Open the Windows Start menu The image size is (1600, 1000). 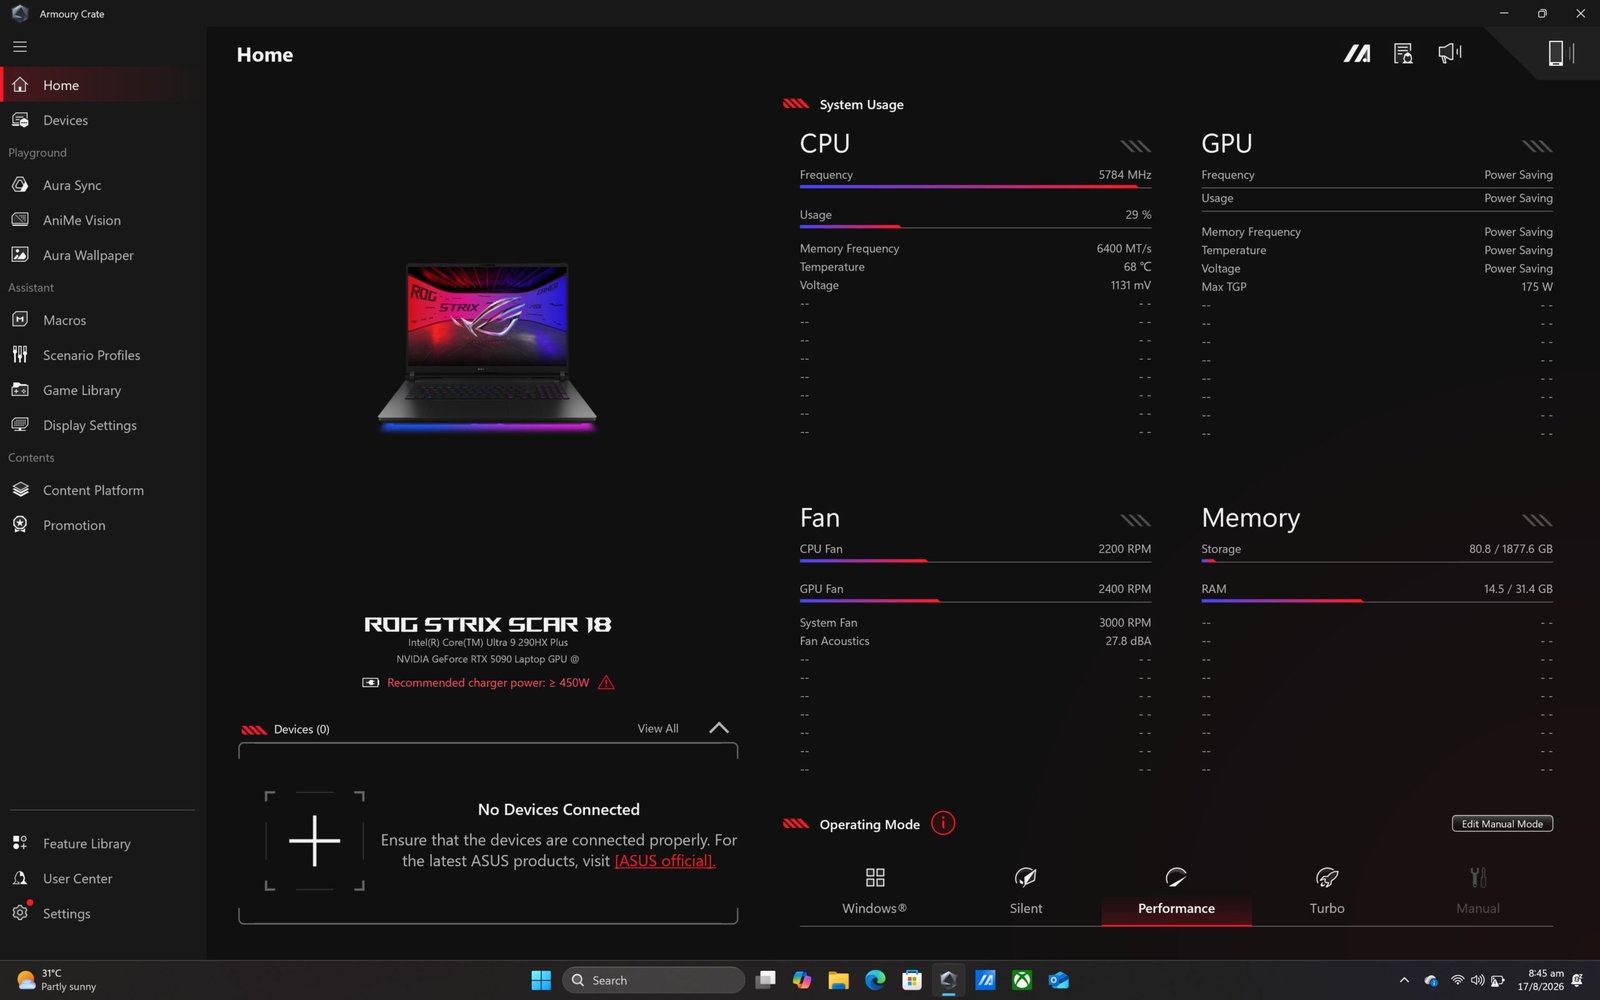coord(541,980)
